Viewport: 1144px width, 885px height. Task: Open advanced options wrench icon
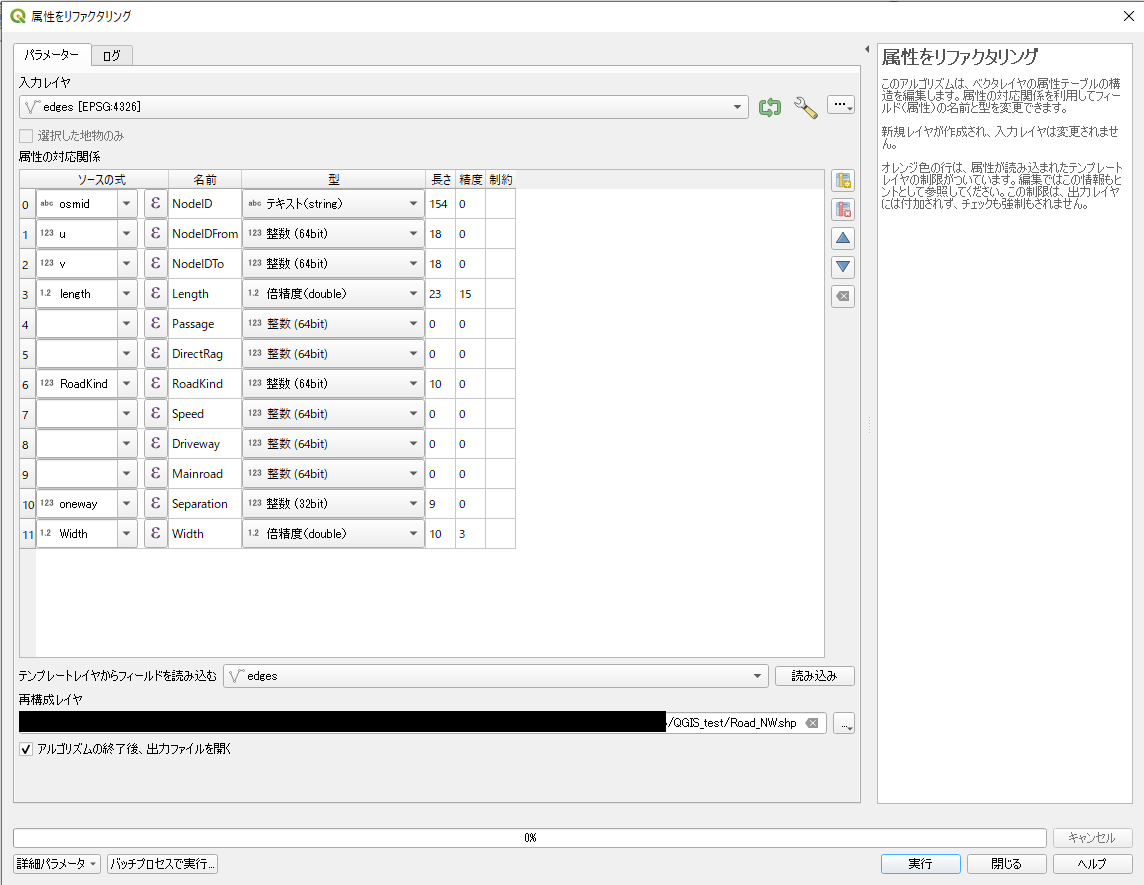(805, 107)
